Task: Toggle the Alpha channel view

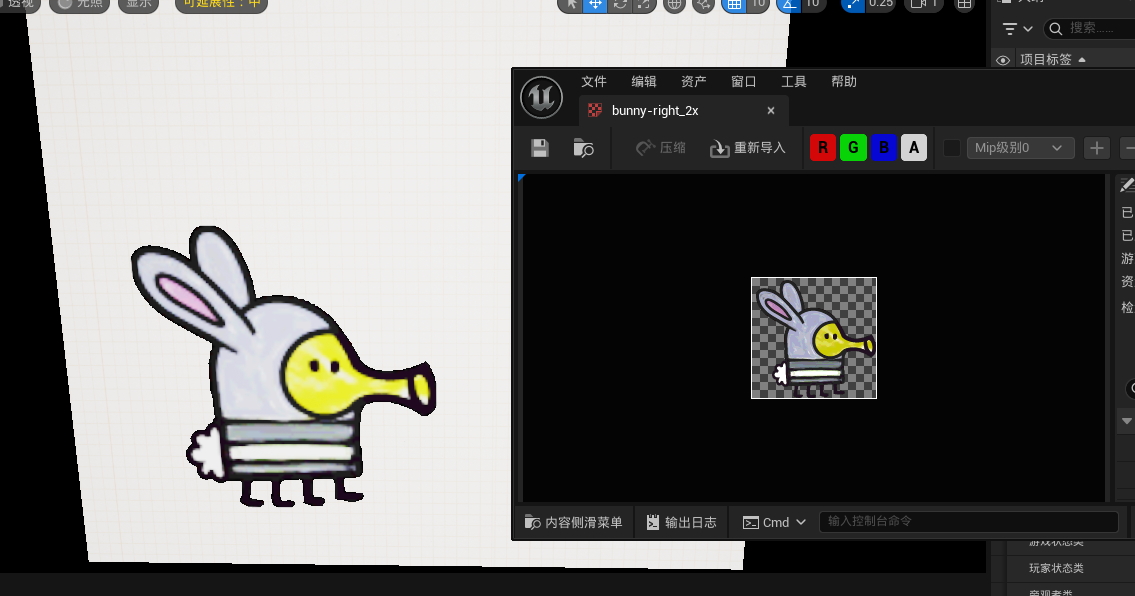Action: click(913, 148)
